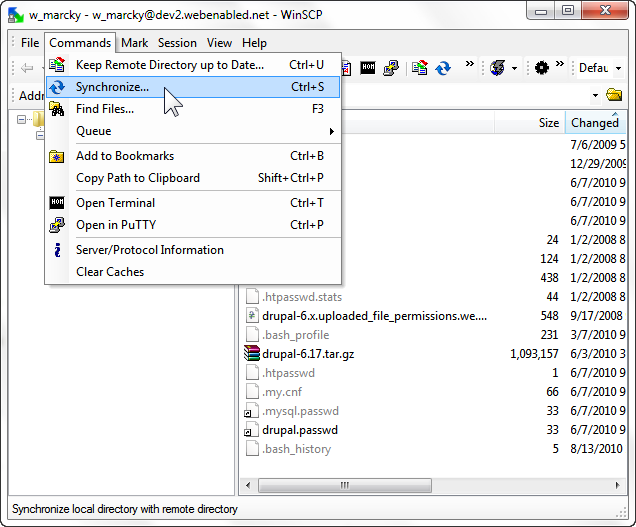Choose Server/Protocol Information entry

193,250
